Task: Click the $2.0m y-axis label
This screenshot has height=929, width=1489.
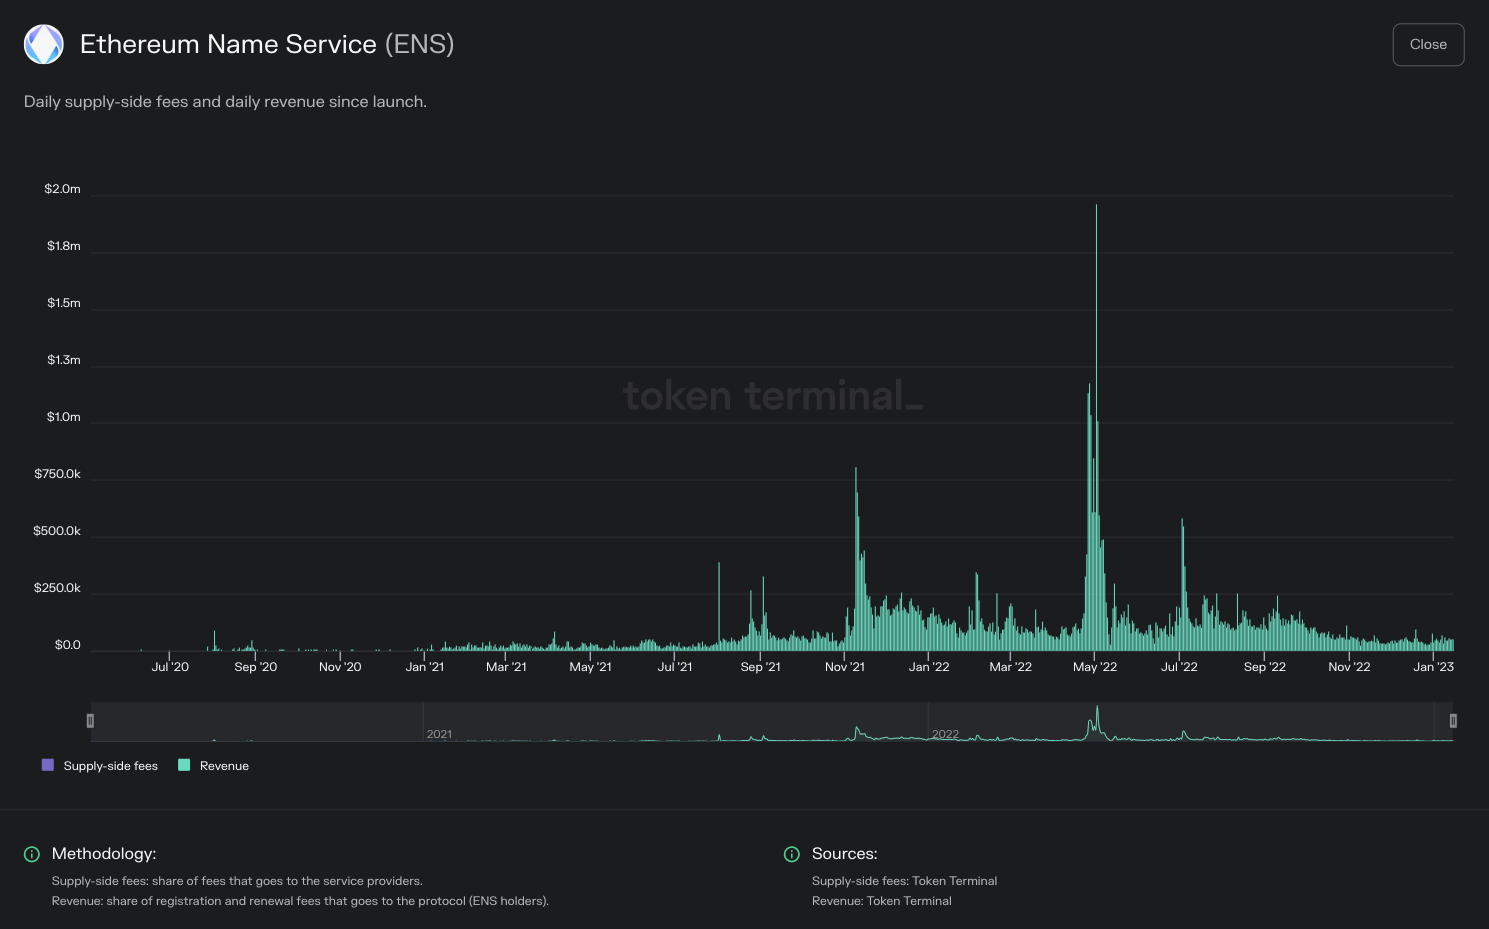Action: [x=62, y=189]
